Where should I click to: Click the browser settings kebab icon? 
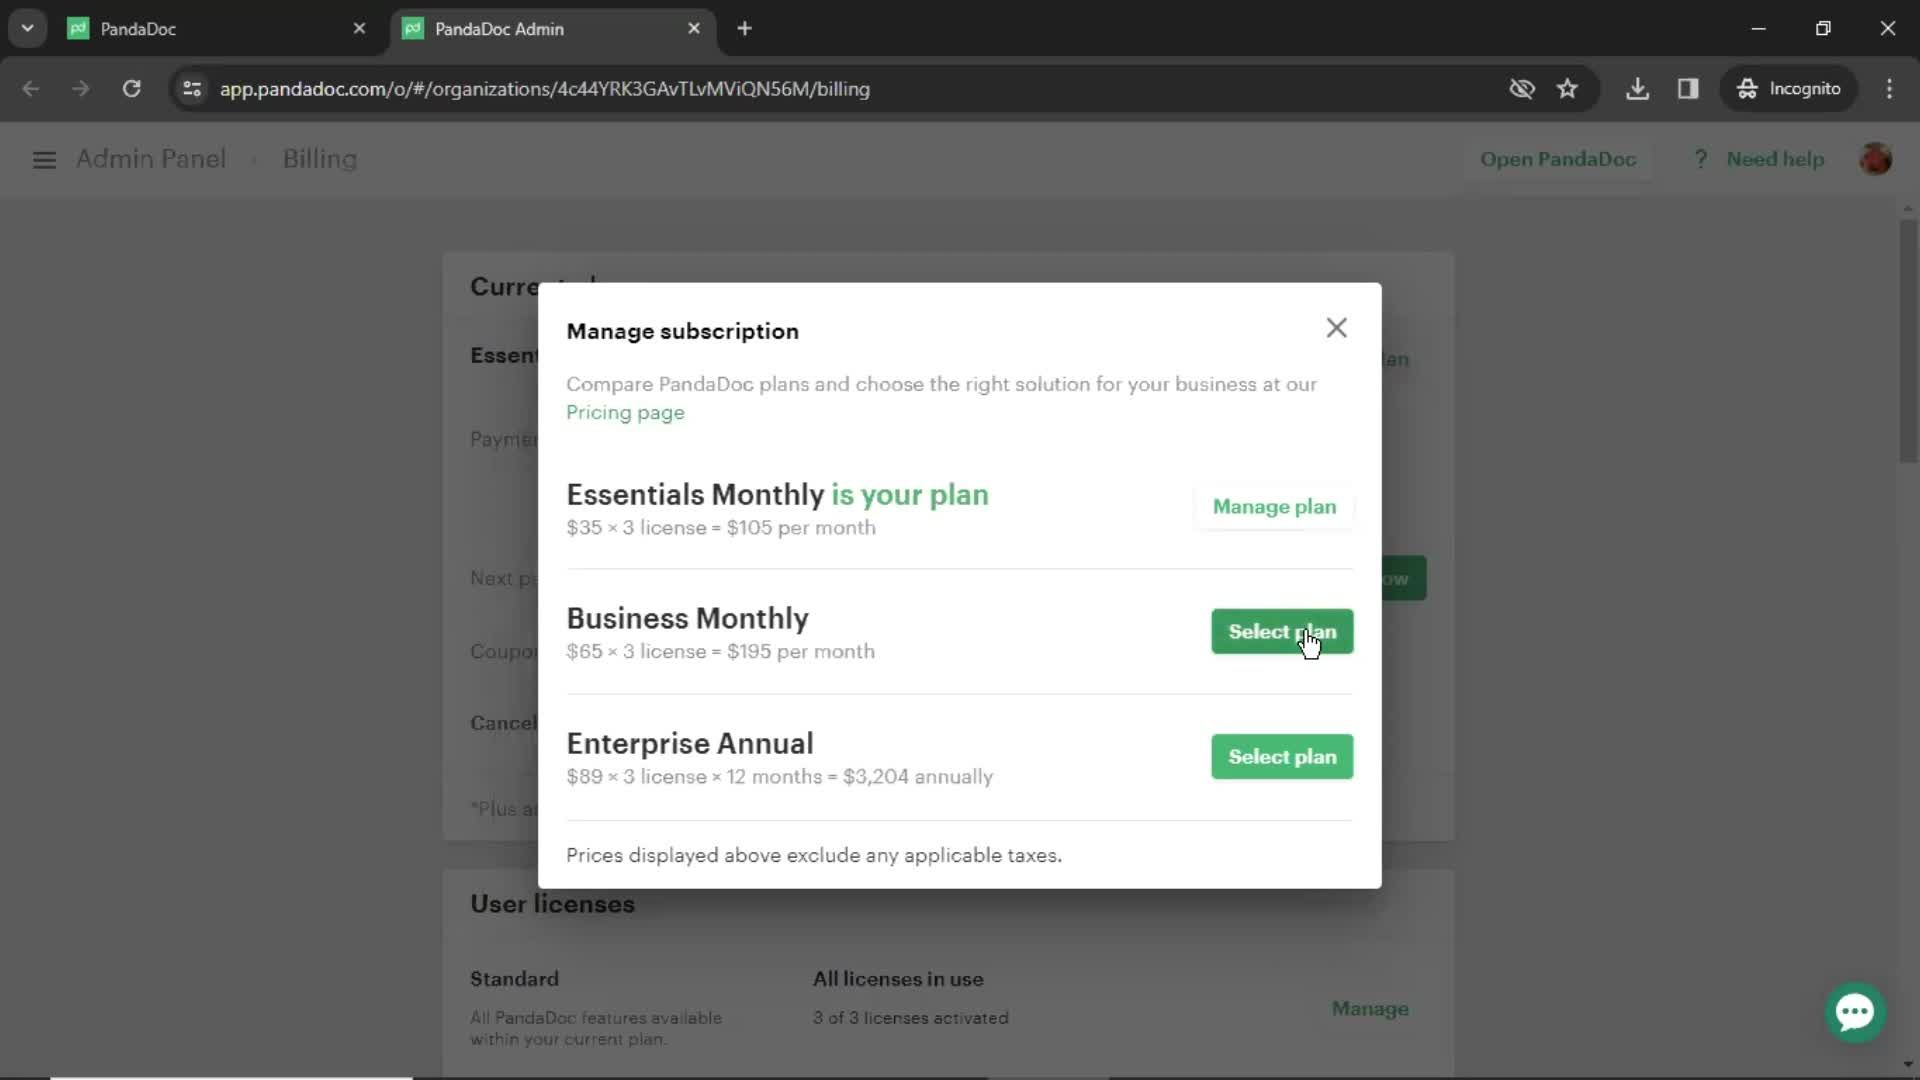[1888, 88]
